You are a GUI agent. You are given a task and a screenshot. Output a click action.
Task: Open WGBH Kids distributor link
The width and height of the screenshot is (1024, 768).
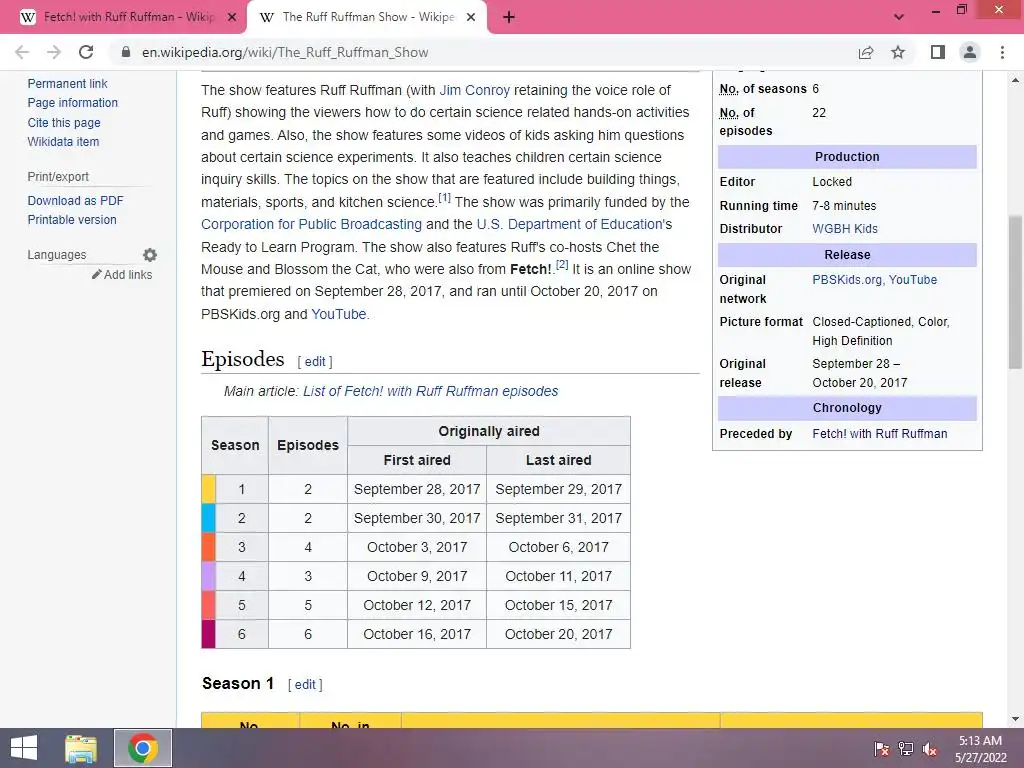coord(844,229)
